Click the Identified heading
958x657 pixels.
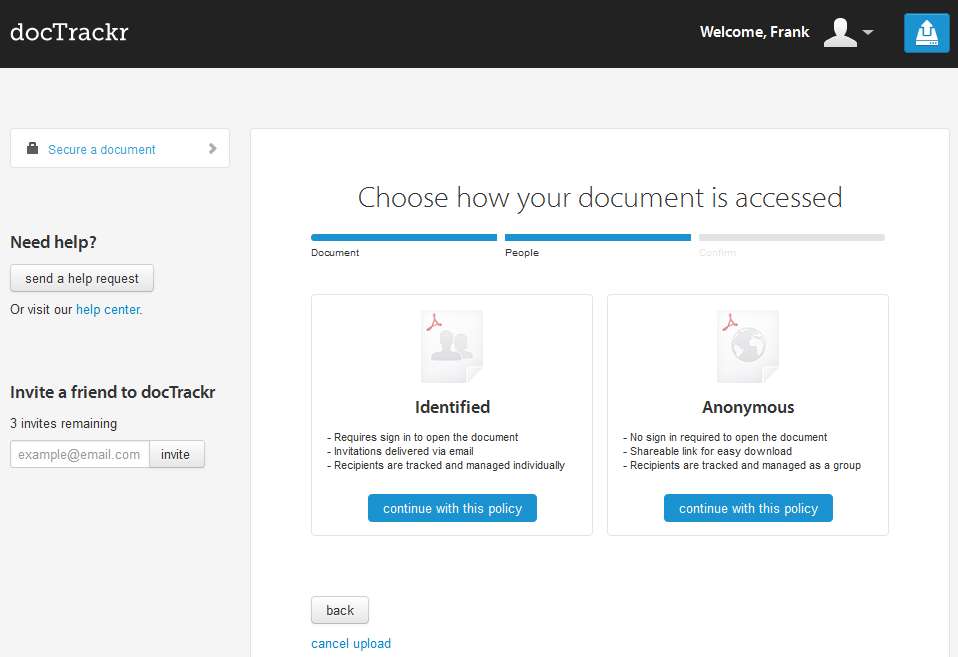coord(452,407)
